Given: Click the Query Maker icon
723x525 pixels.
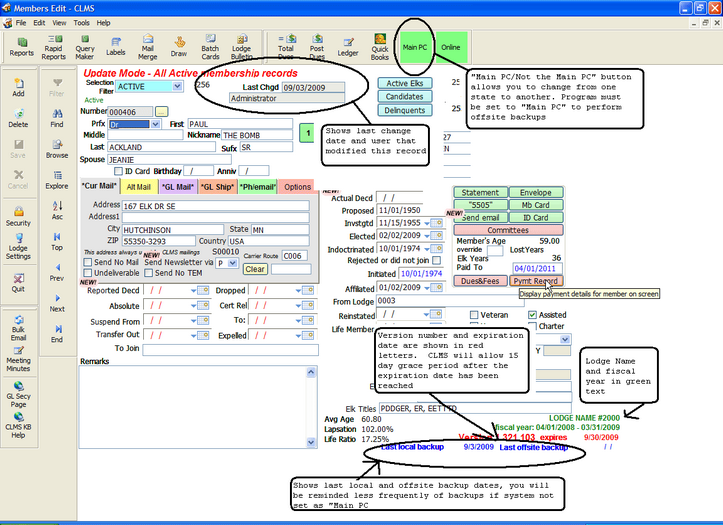Looking at the screenshot, I should click(85, 46).
